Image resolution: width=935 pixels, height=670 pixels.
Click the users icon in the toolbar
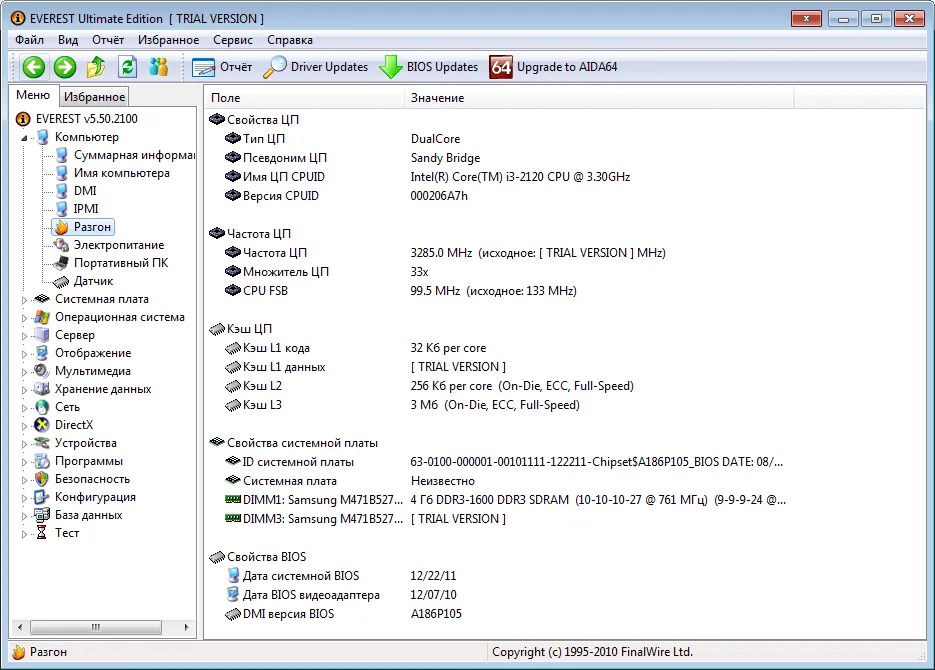(x=158, y=67)
